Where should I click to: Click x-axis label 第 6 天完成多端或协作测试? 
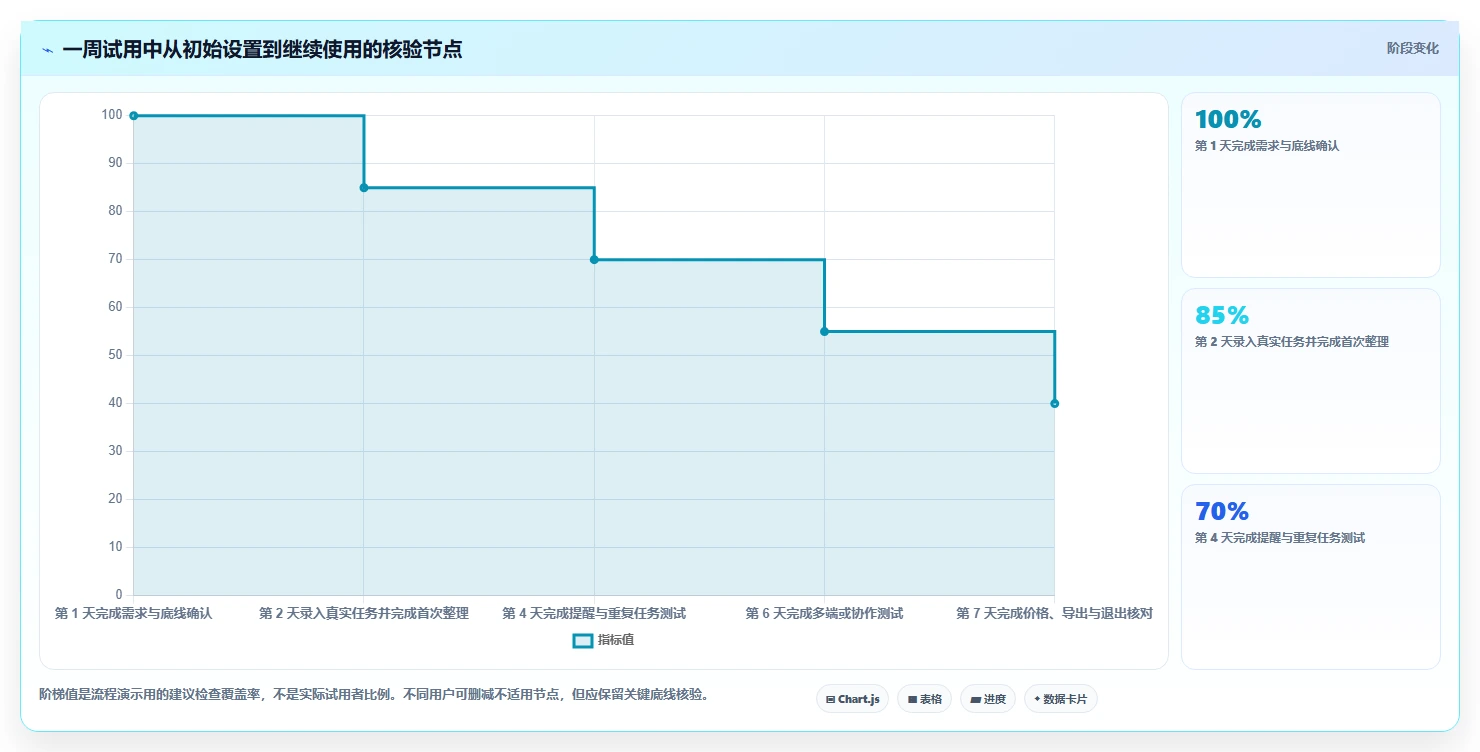824,613
